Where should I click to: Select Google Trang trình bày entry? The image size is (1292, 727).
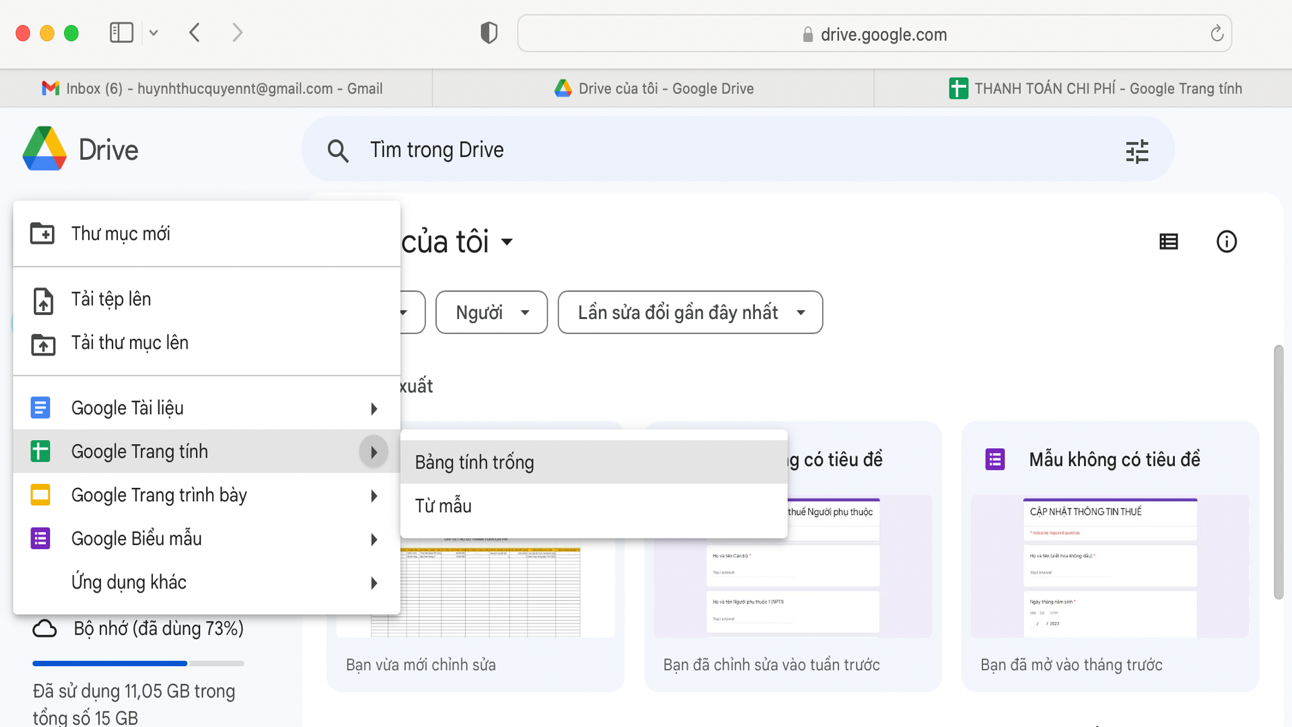207,495
